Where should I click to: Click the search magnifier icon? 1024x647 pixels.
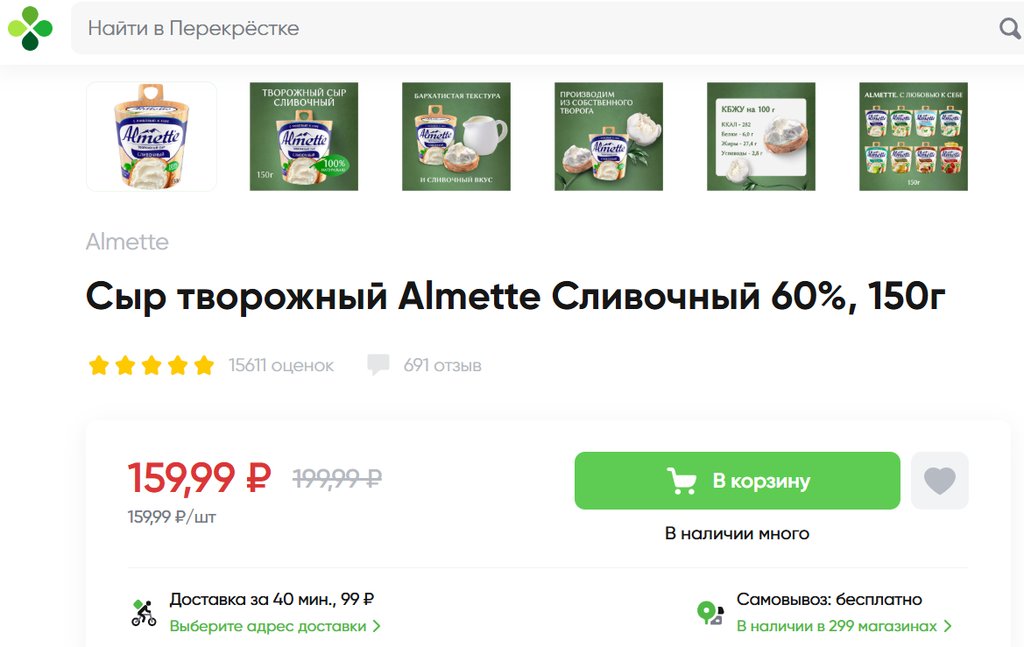coord(1010,28)
